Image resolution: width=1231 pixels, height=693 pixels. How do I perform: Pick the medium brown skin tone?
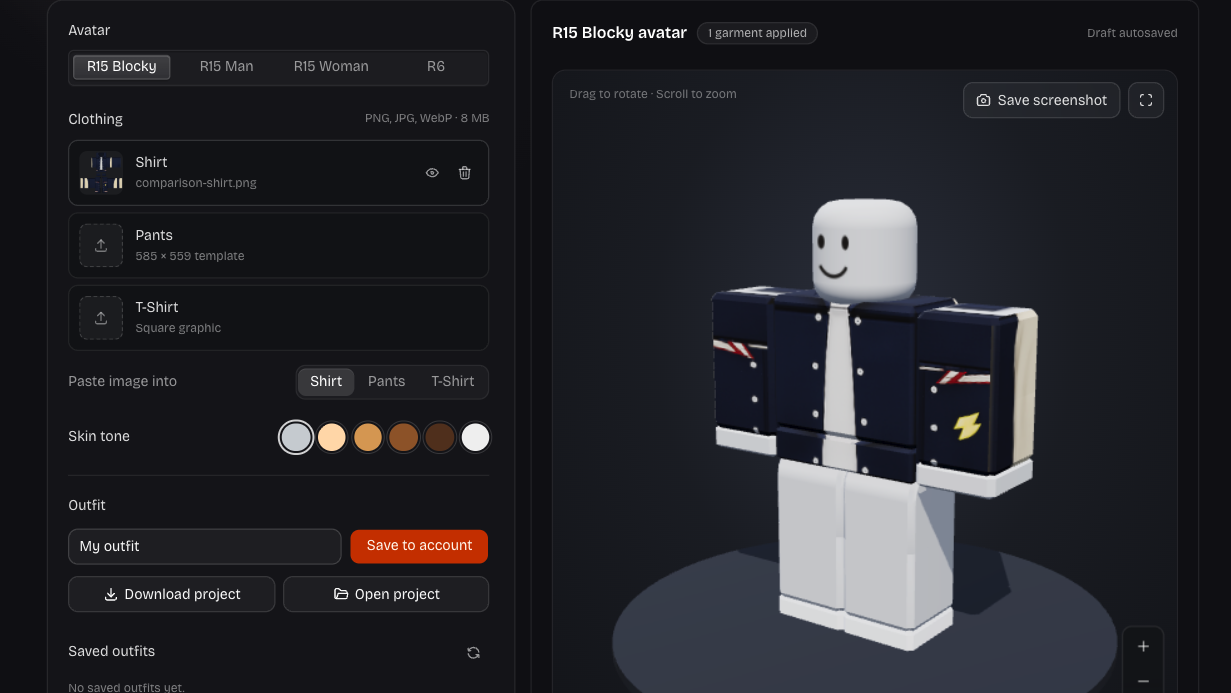[404, 437]
